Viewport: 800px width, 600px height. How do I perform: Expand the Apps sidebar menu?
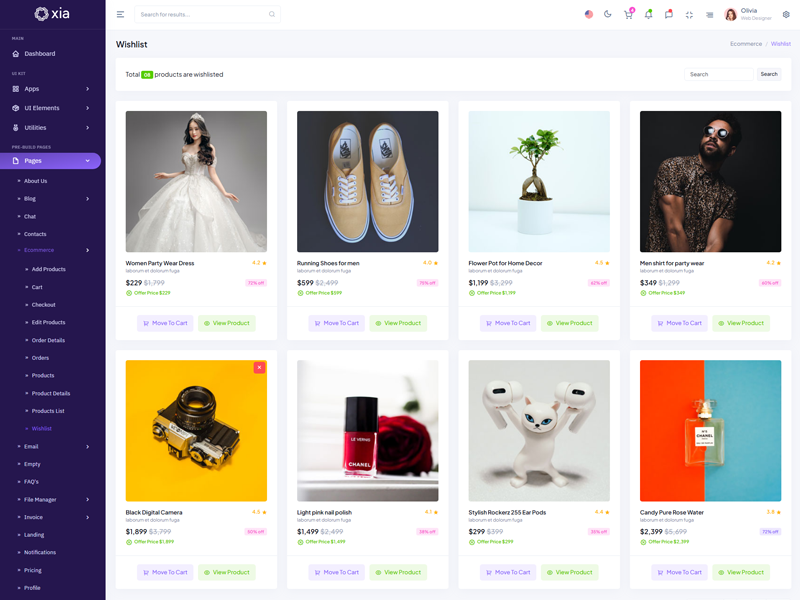click(52, 89)
